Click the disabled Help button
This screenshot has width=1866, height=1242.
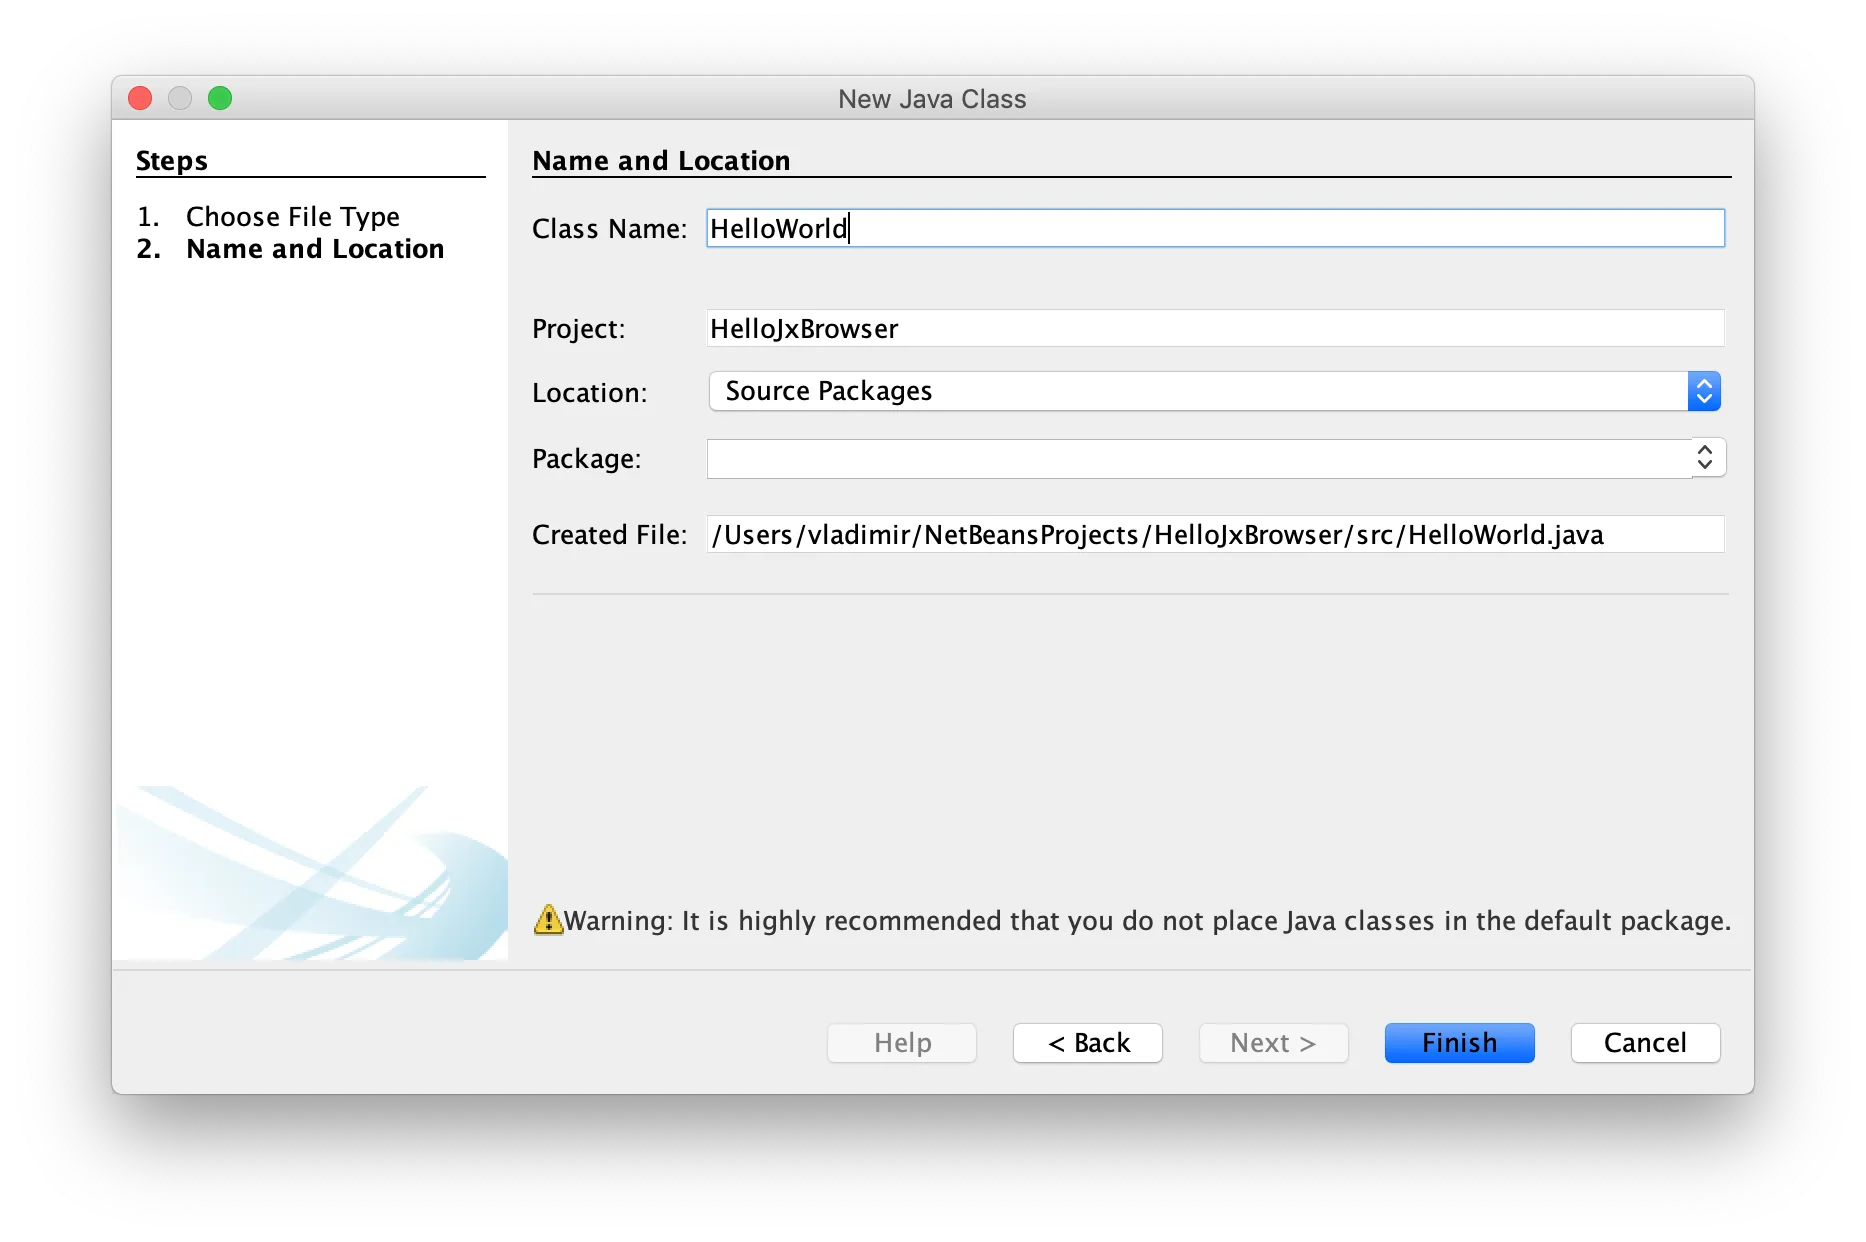[902, 1043]
